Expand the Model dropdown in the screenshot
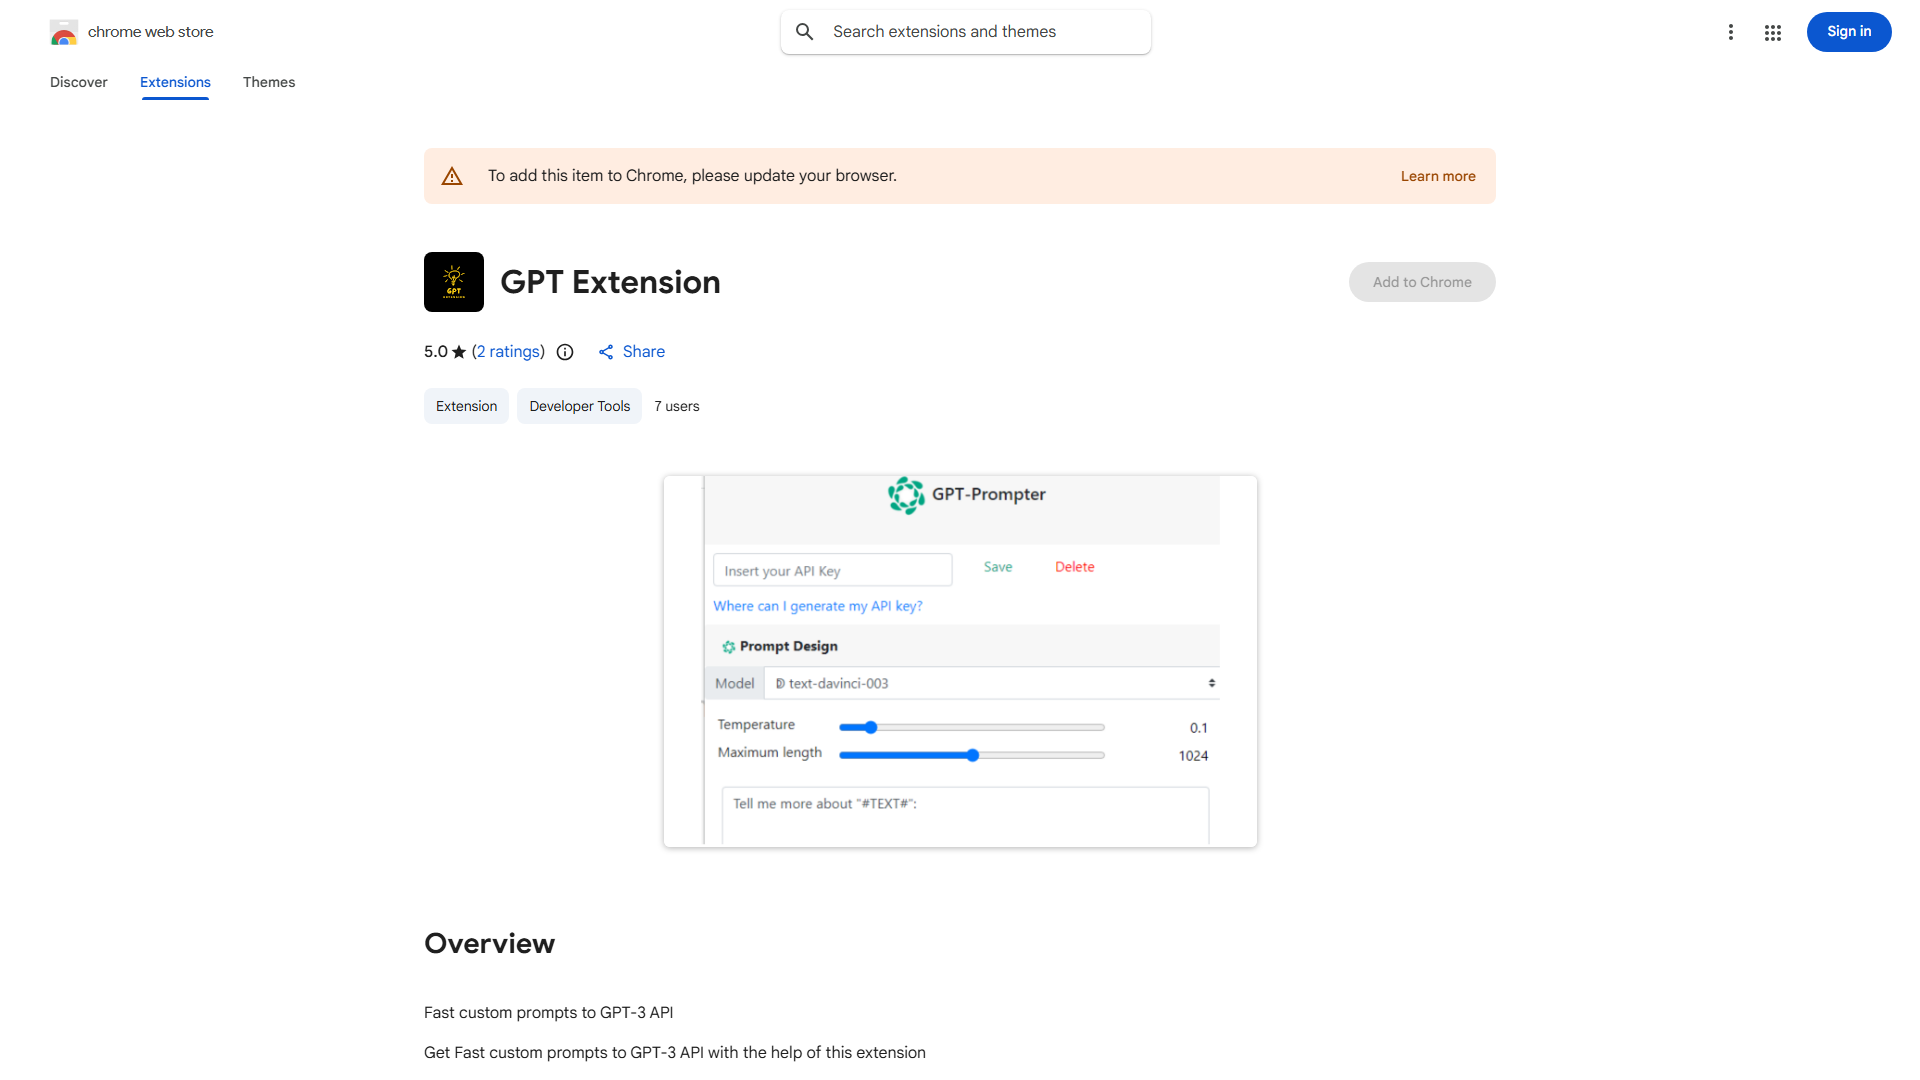 (x=992, y=684)
